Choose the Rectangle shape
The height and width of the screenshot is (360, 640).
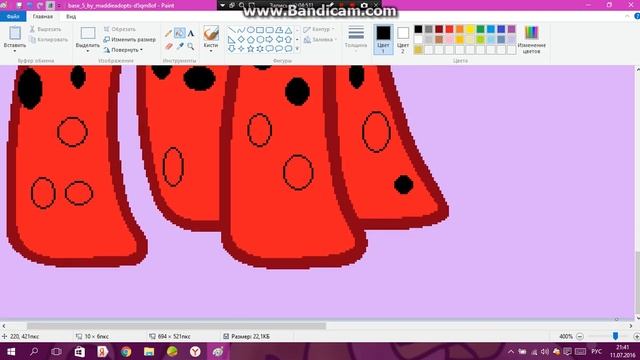point(260,30)
